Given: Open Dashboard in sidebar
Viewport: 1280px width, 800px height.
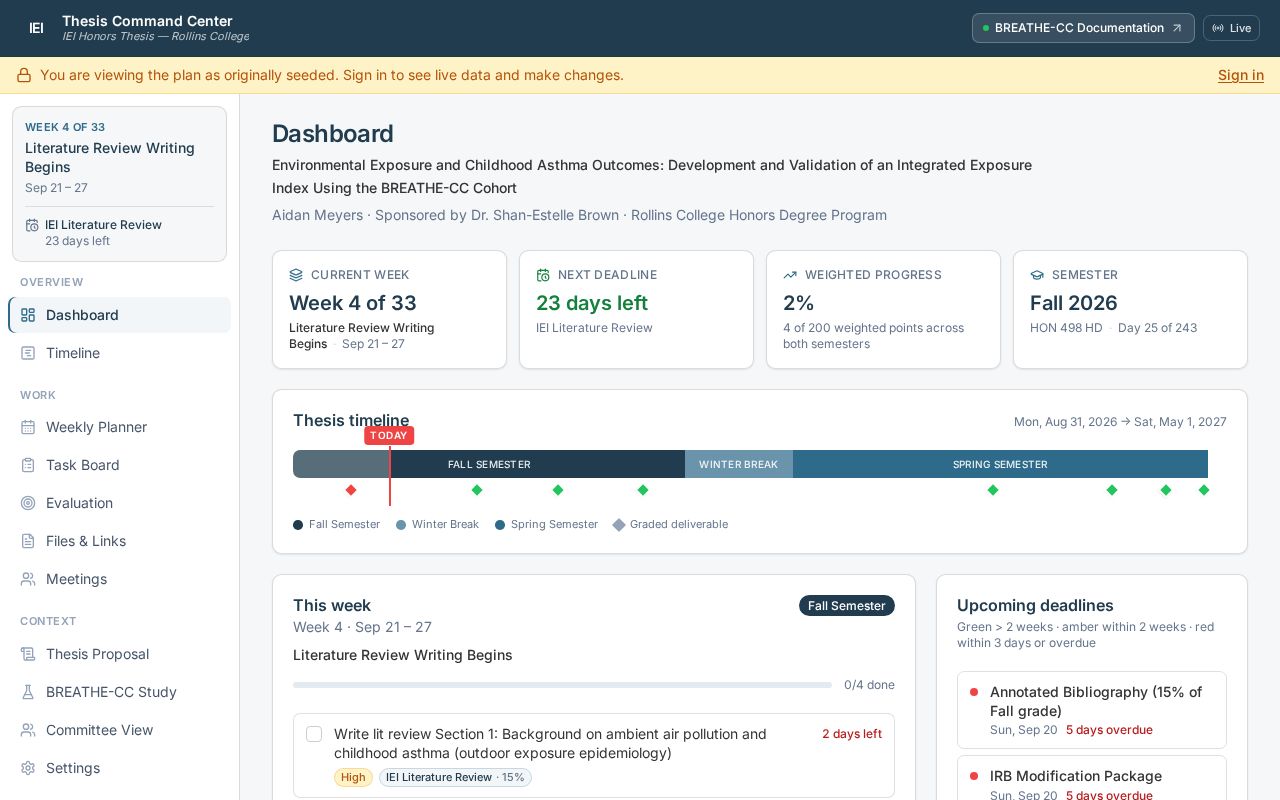Looking at the screenshot, I should pyautogui.click(x=119, y=315).
